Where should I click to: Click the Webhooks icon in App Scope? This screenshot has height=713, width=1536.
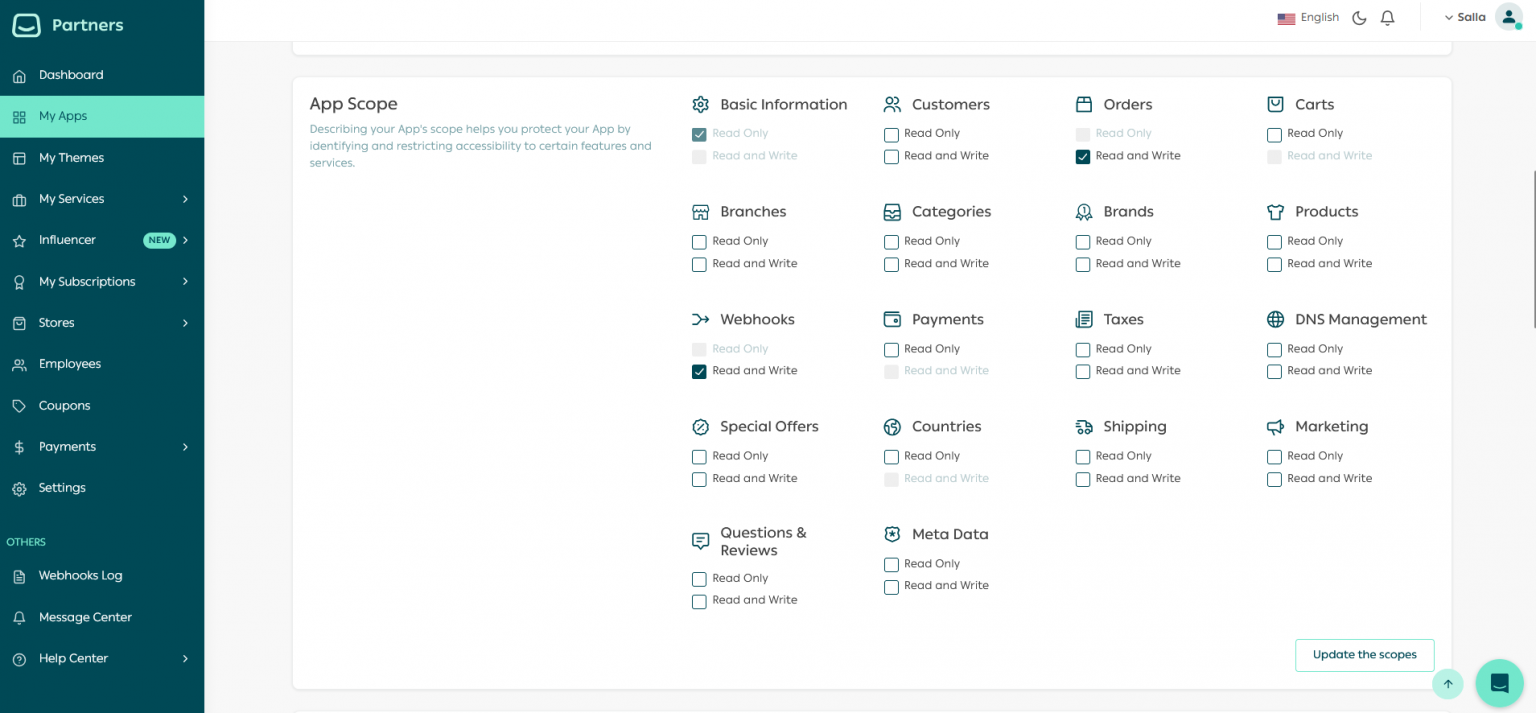click(700, 318)
